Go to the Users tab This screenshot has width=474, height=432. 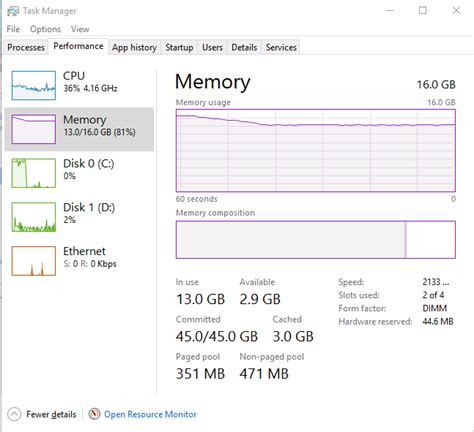(x=212, y=47)
